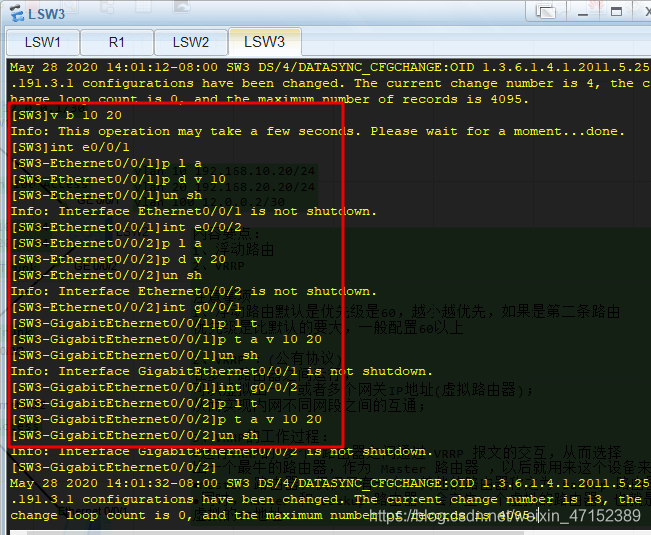Viewport: 651px width, 535px height.
Task: Click the 'May 28 2020 14:01:32' log line
Action: coord(330,484)
